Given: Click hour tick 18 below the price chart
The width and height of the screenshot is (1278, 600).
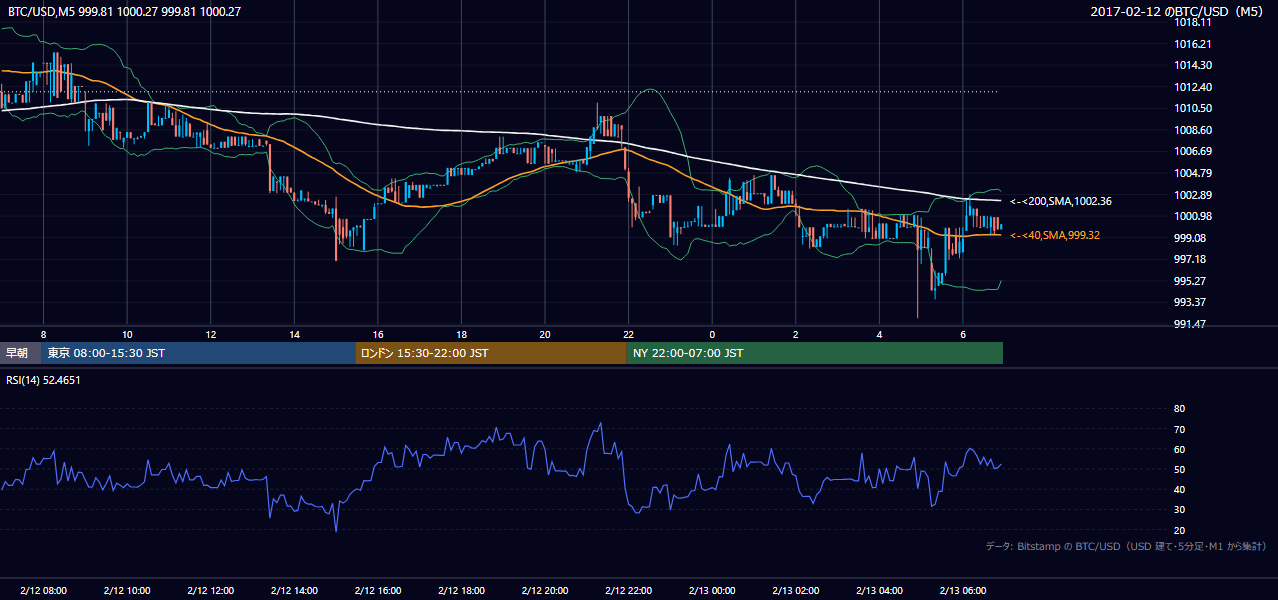Looking at the screenshot, I should coord(461,334).
